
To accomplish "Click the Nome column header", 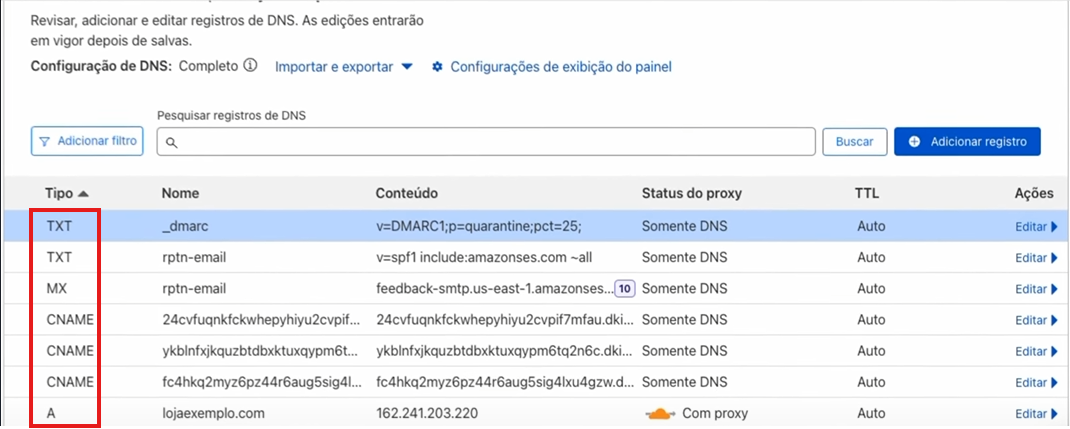I will 180,194.
